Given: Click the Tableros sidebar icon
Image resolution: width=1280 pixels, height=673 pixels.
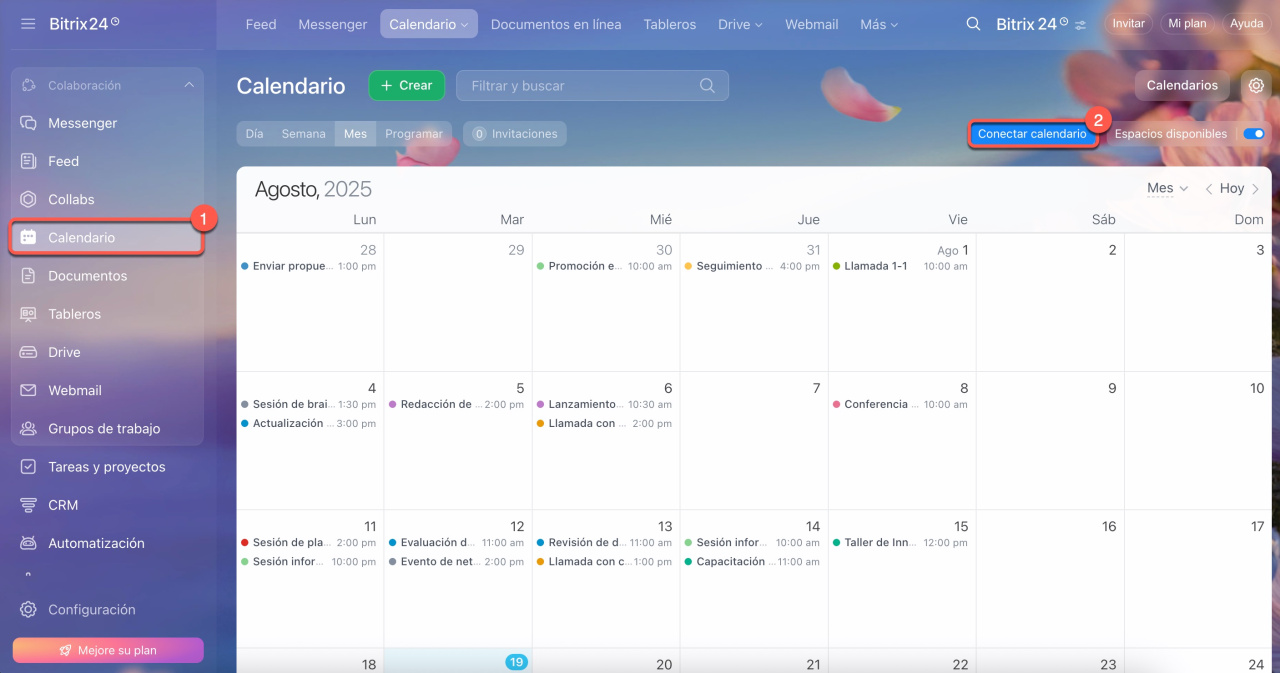Looking at the screenshot, I should tap(29, 314).
